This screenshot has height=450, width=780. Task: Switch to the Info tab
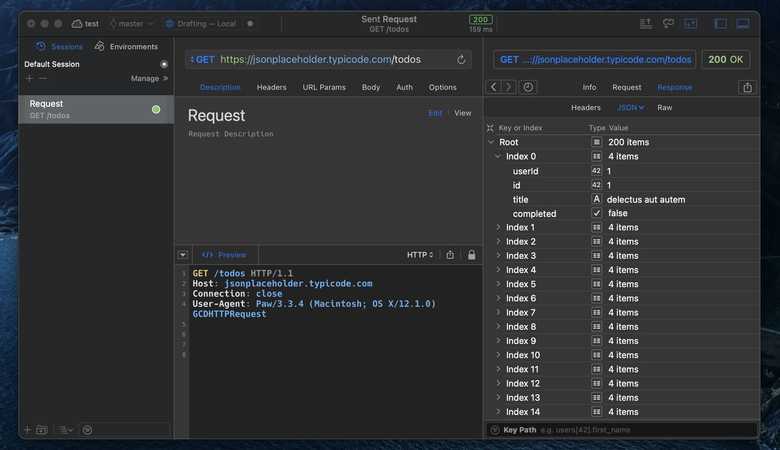589,87
